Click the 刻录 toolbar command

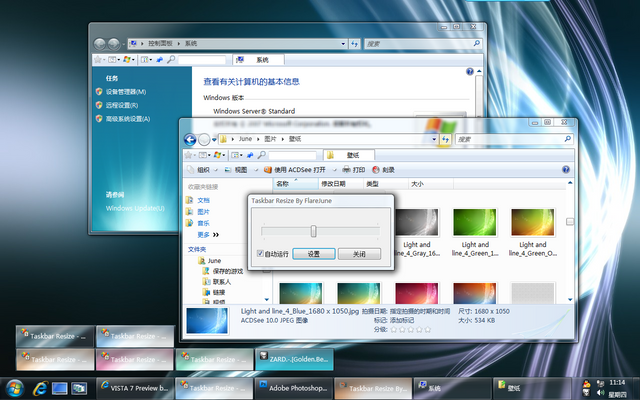click(x=383, y=170)
